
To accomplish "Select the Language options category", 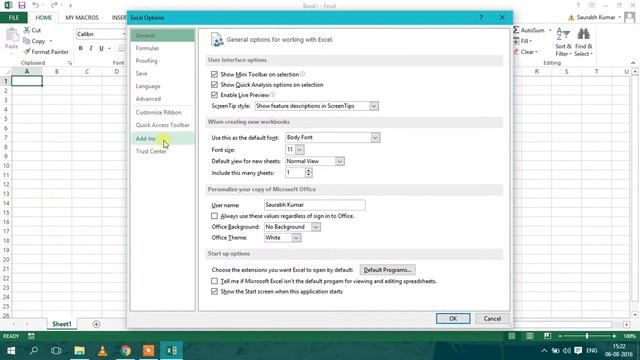I will pyautogui.click(x=148, y=86).
